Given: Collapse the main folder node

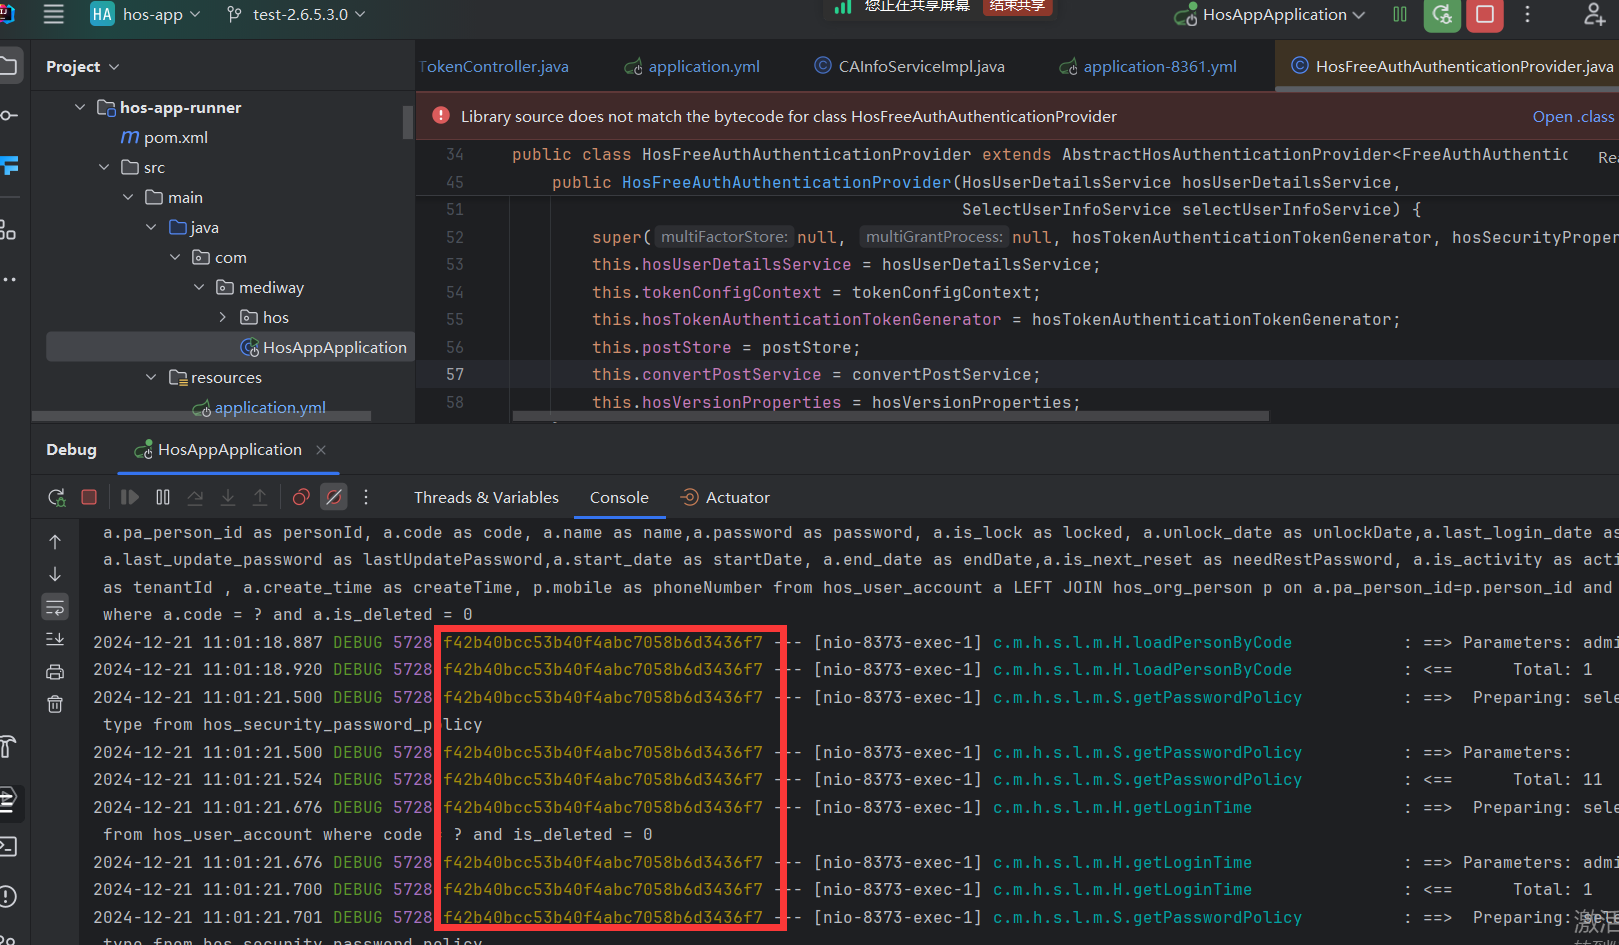Looking at the screenshot, I should pos(128,197).
